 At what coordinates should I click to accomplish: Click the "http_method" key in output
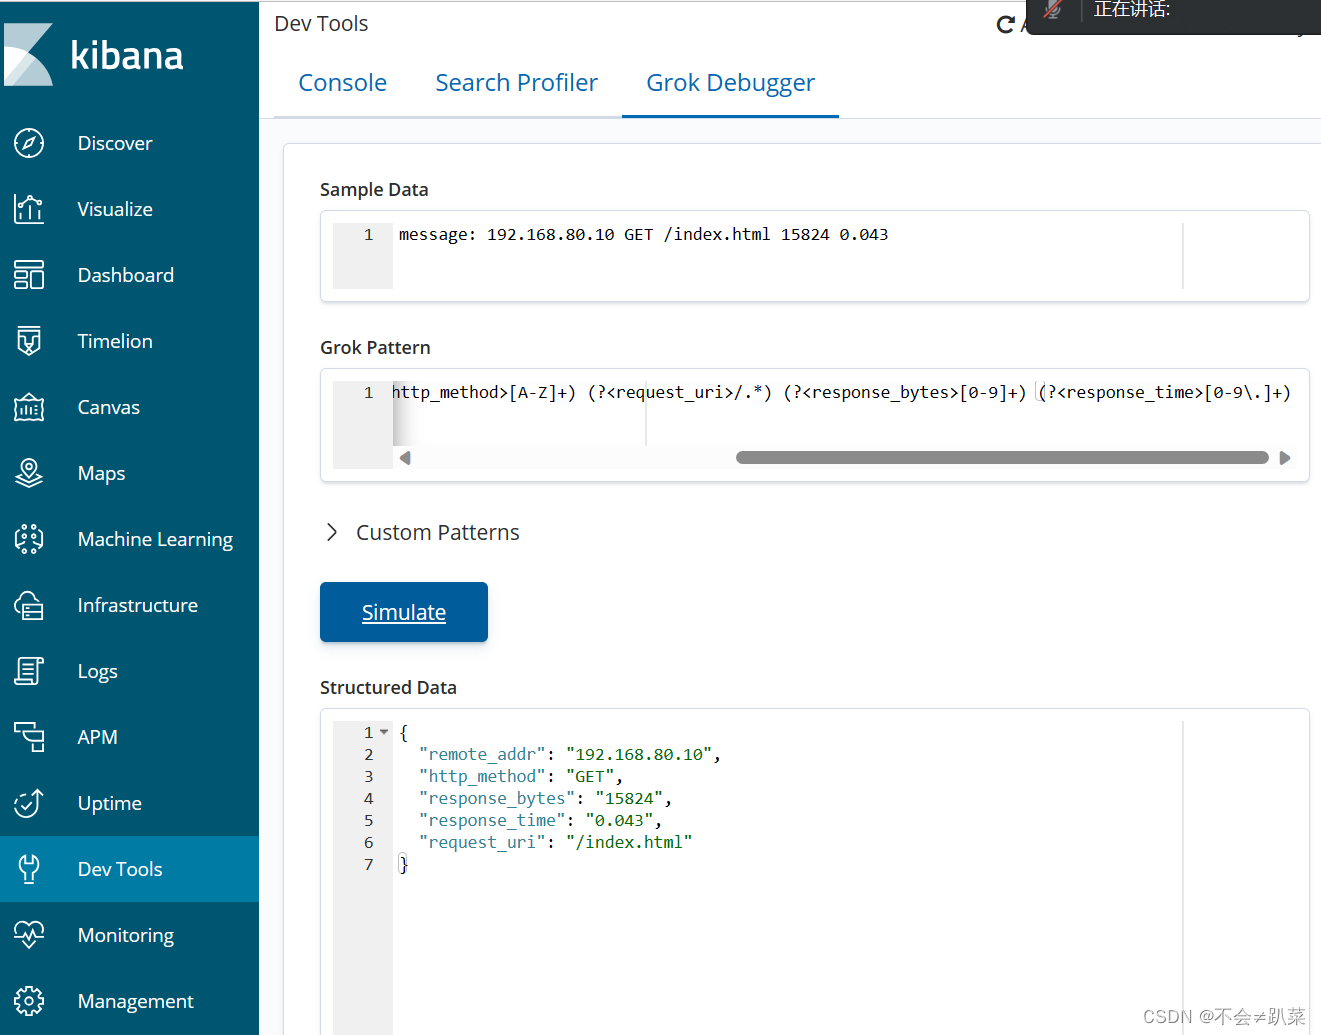coord(482,776)
